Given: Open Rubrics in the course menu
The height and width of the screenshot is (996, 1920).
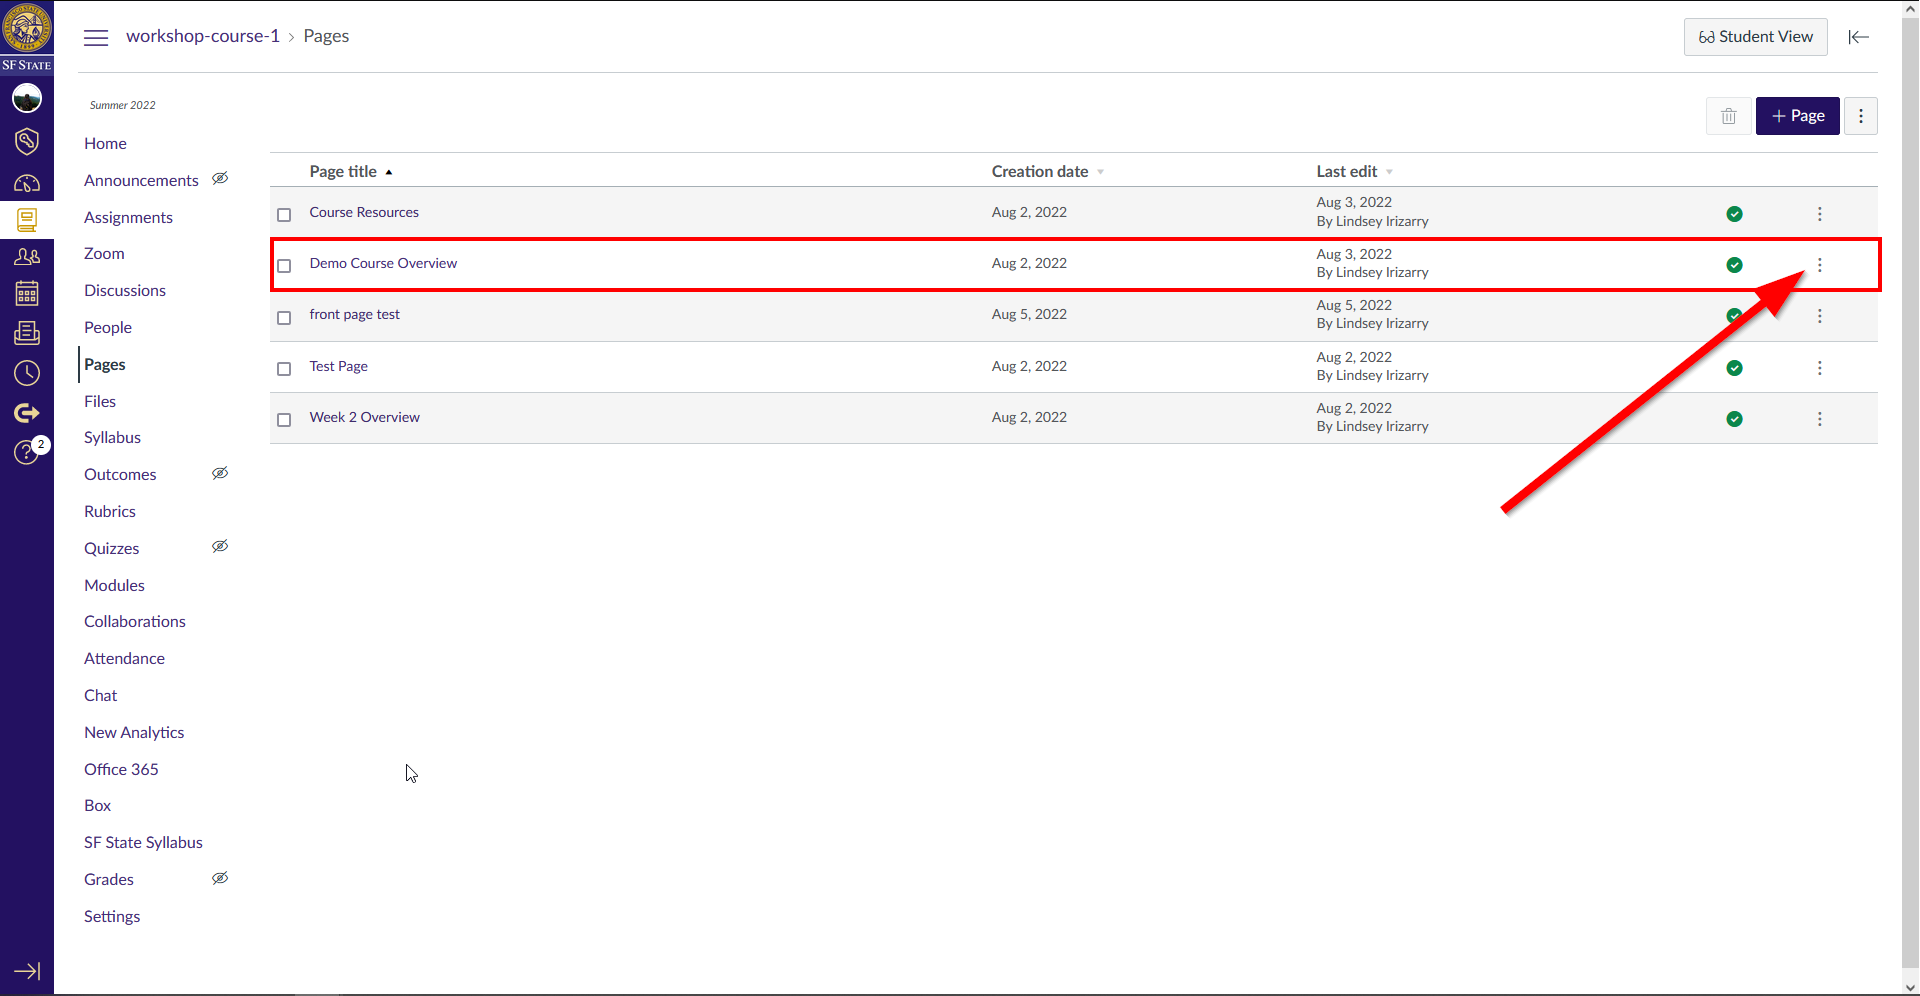Looking at the screenshot, I should point(110,512).
